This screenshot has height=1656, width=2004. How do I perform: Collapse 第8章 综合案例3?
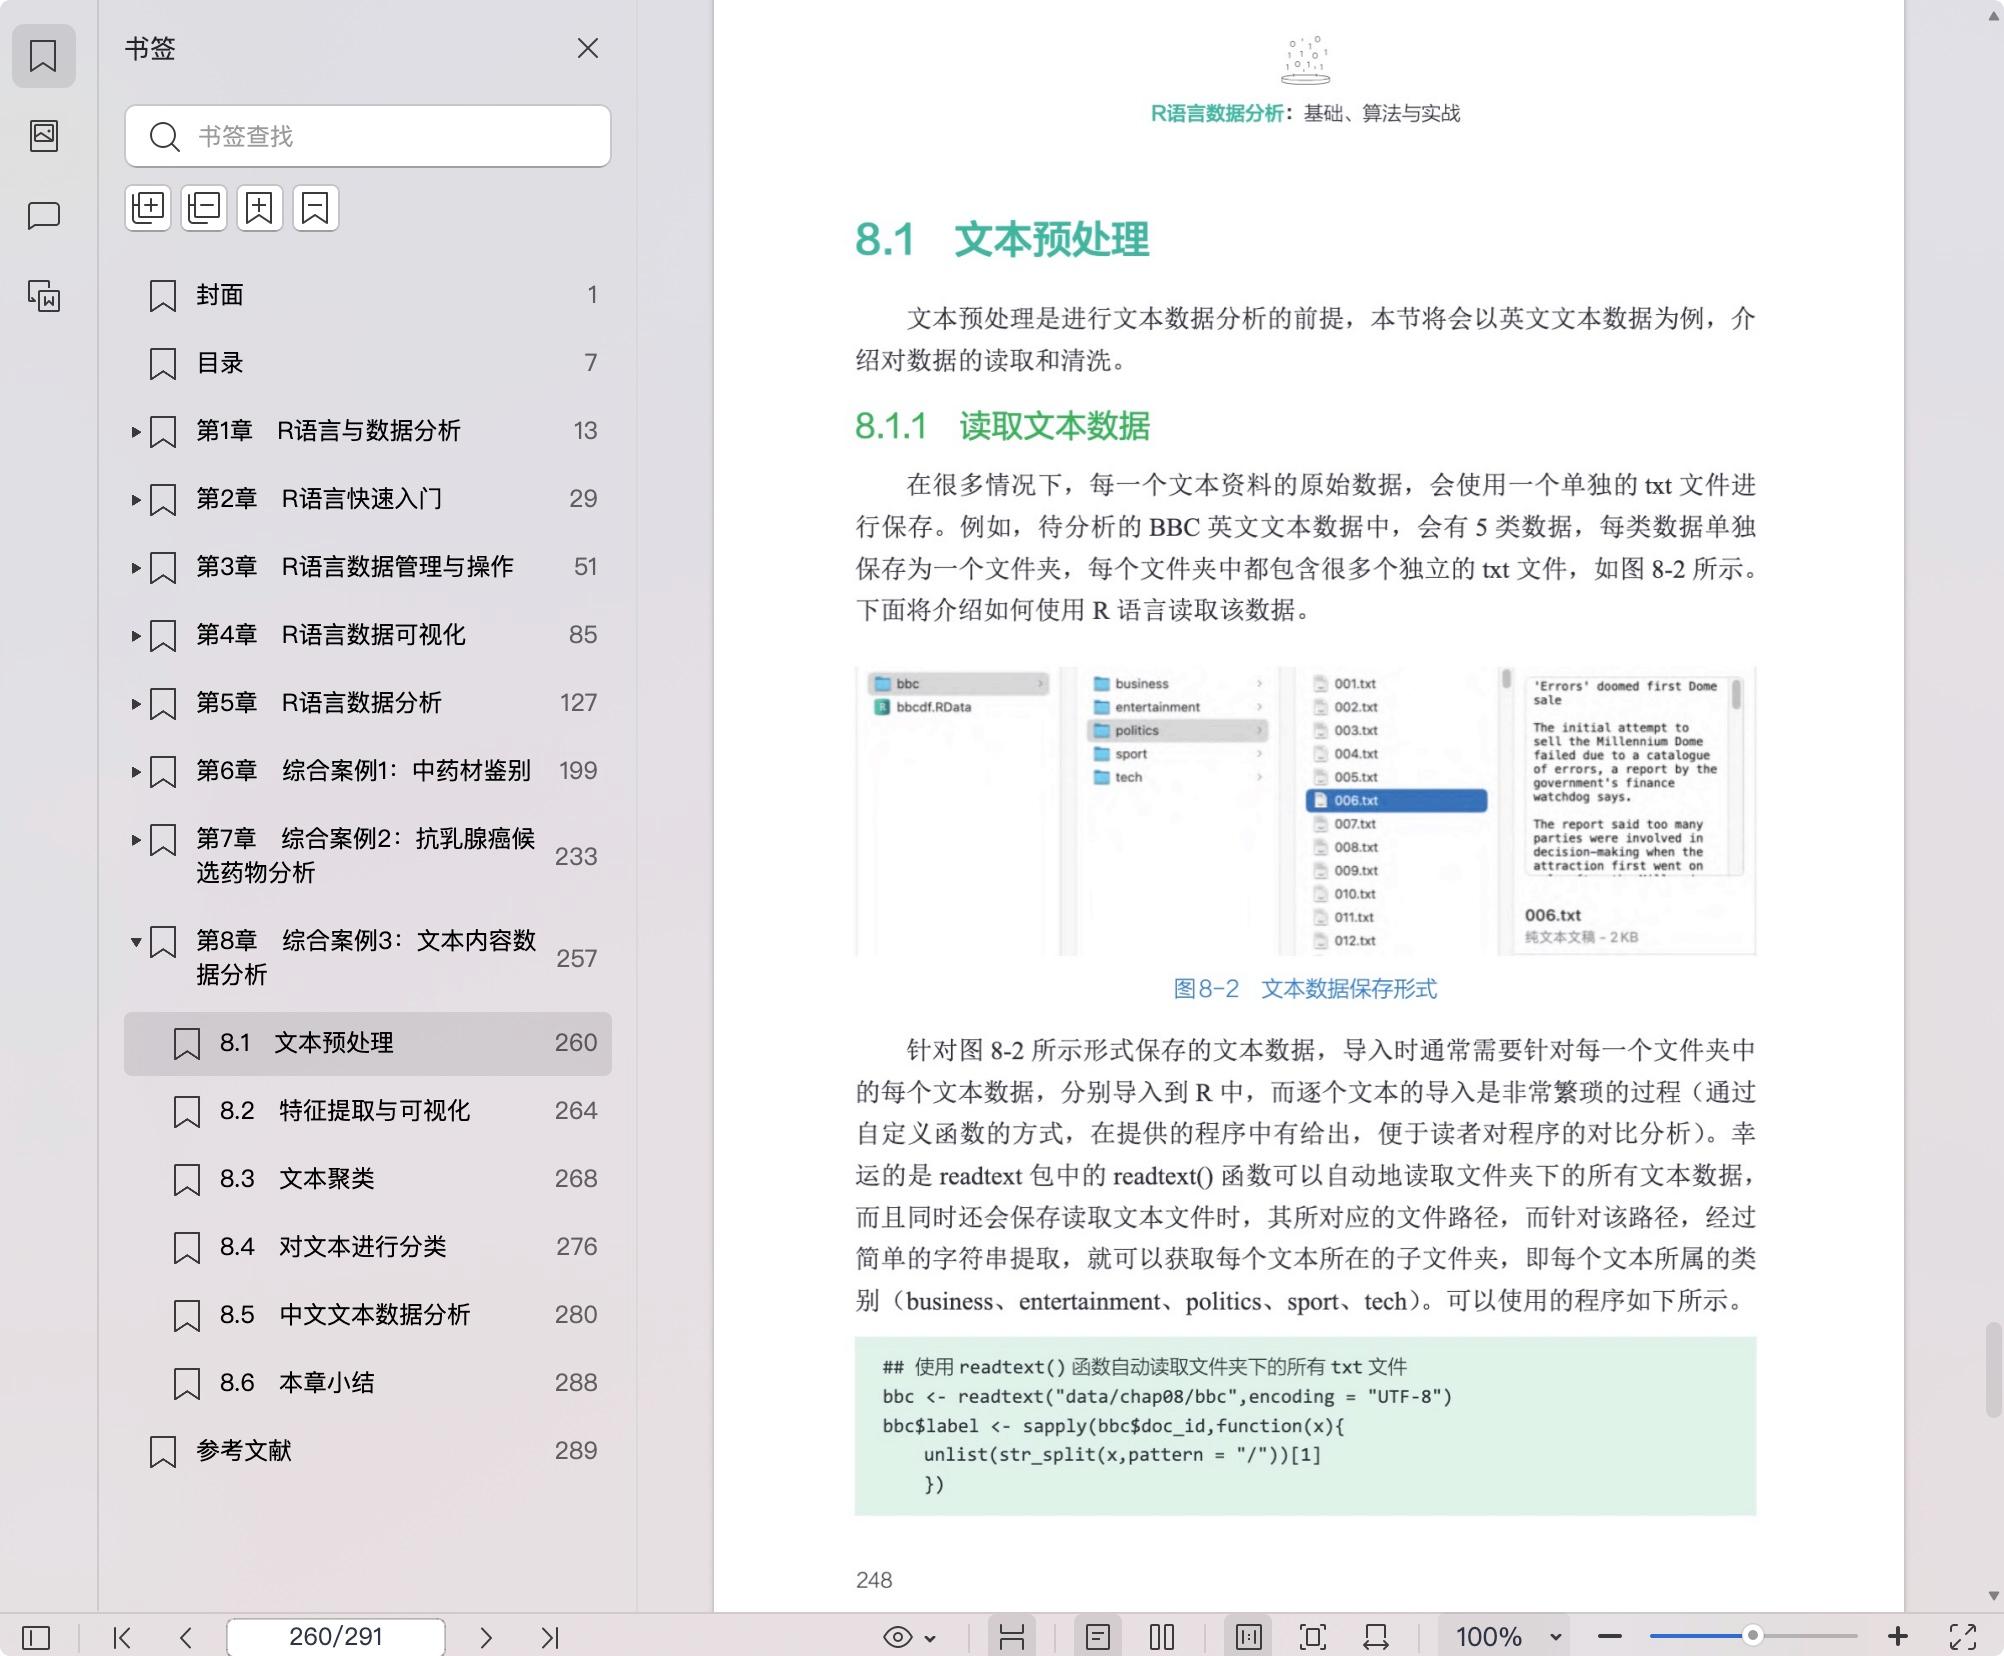click(x=136, y=941)
